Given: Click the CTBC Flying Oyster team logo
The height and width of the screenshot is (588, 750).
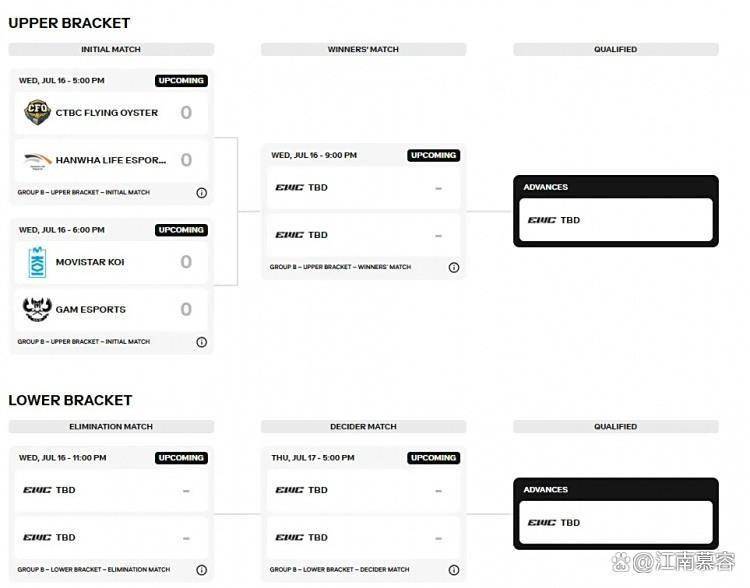Looking at the screenshot, I should click(37, 113).
